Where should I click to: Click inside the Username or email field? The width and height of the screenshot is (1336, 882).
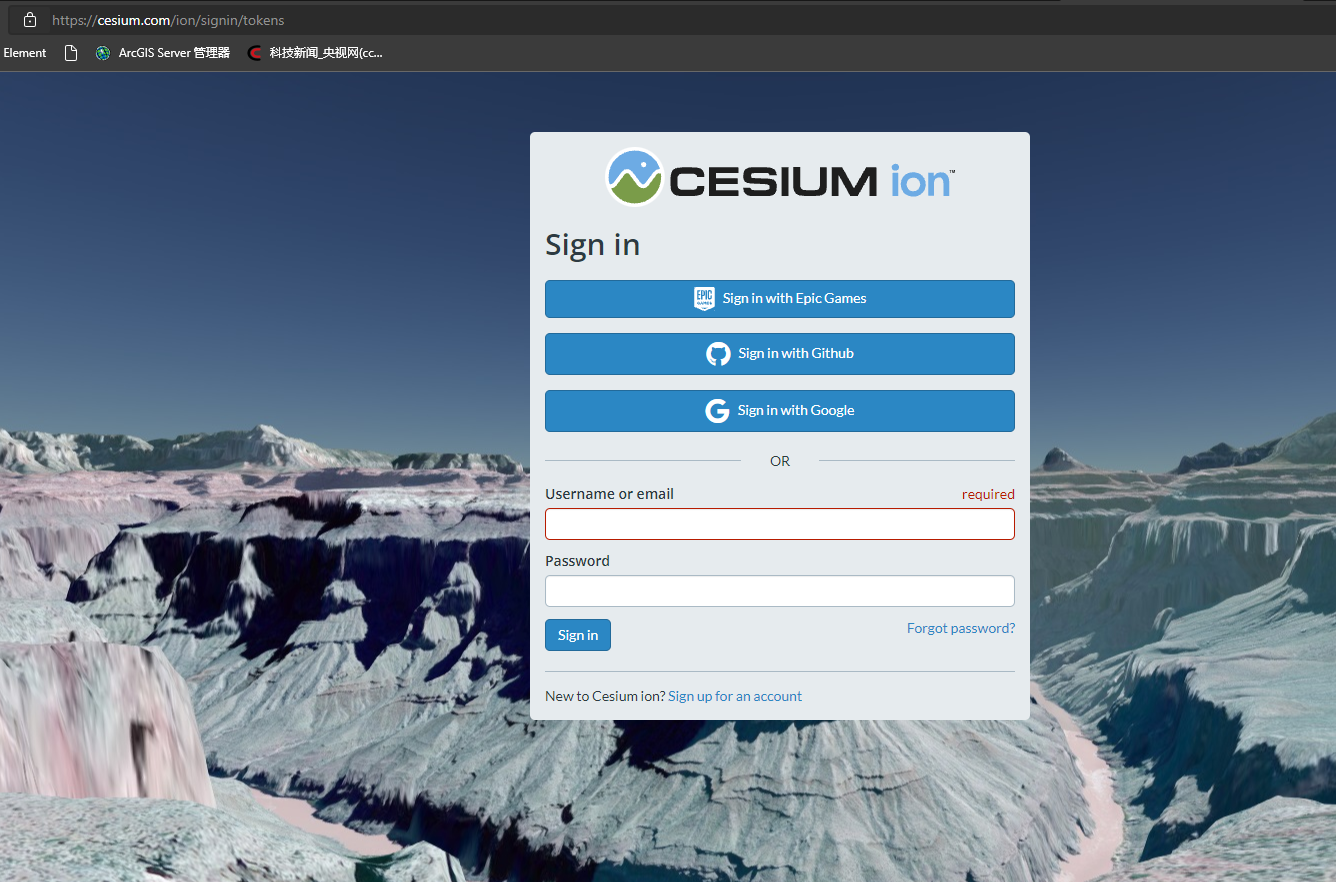(780, 523)
